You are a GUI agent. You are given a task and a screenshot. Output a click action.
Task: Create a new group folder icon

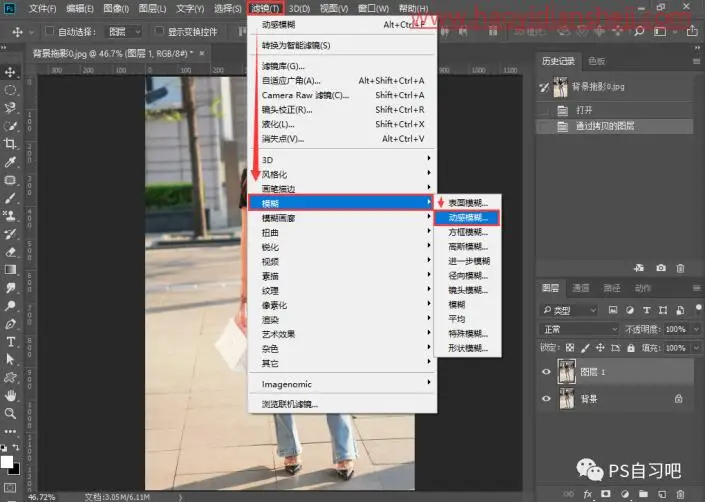pos(643,493)
